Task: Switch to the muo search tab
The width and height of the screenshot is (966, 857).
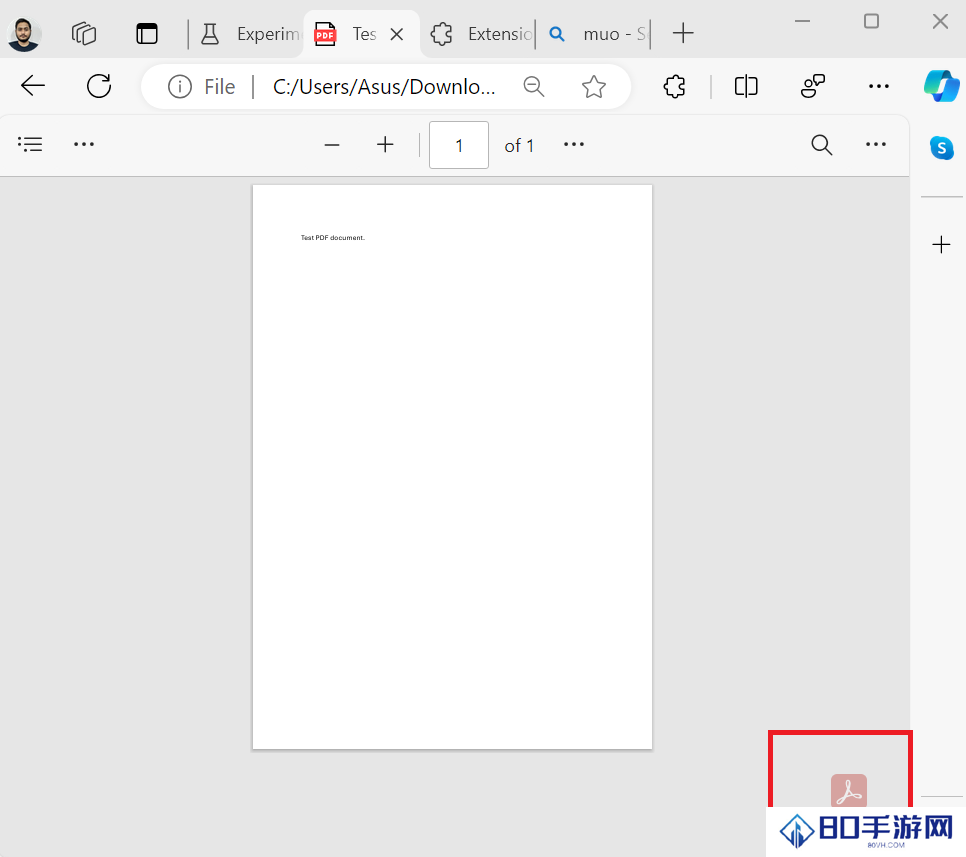Action: coord(597,34)
